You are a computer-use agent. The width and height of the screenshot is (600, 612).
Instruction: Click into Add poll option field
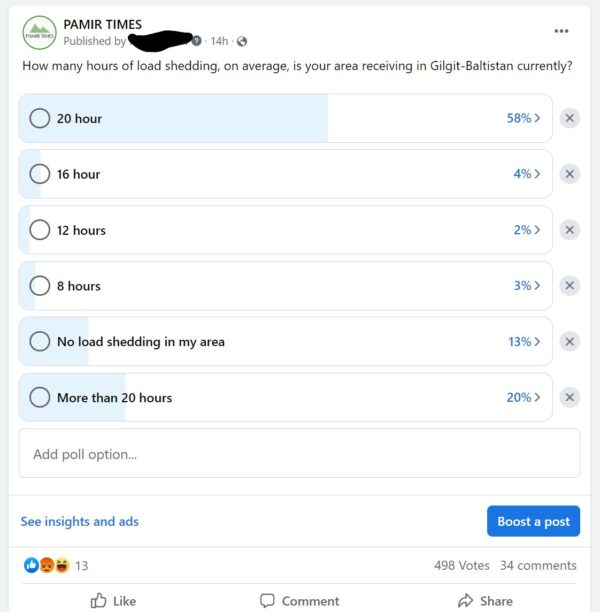tap(299, 453)
